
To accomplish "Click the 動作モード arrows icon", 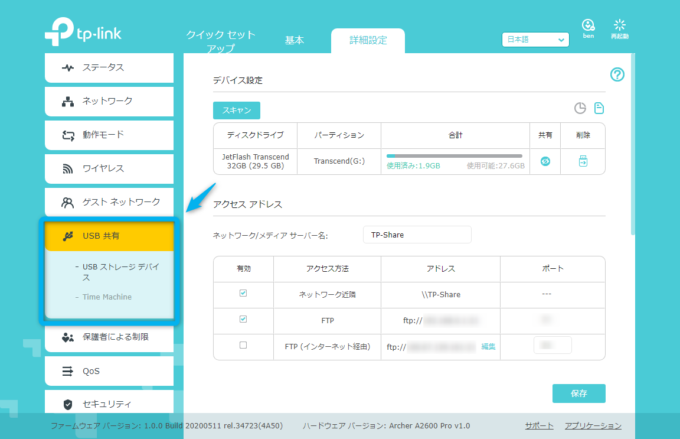I will click(68, 135).
